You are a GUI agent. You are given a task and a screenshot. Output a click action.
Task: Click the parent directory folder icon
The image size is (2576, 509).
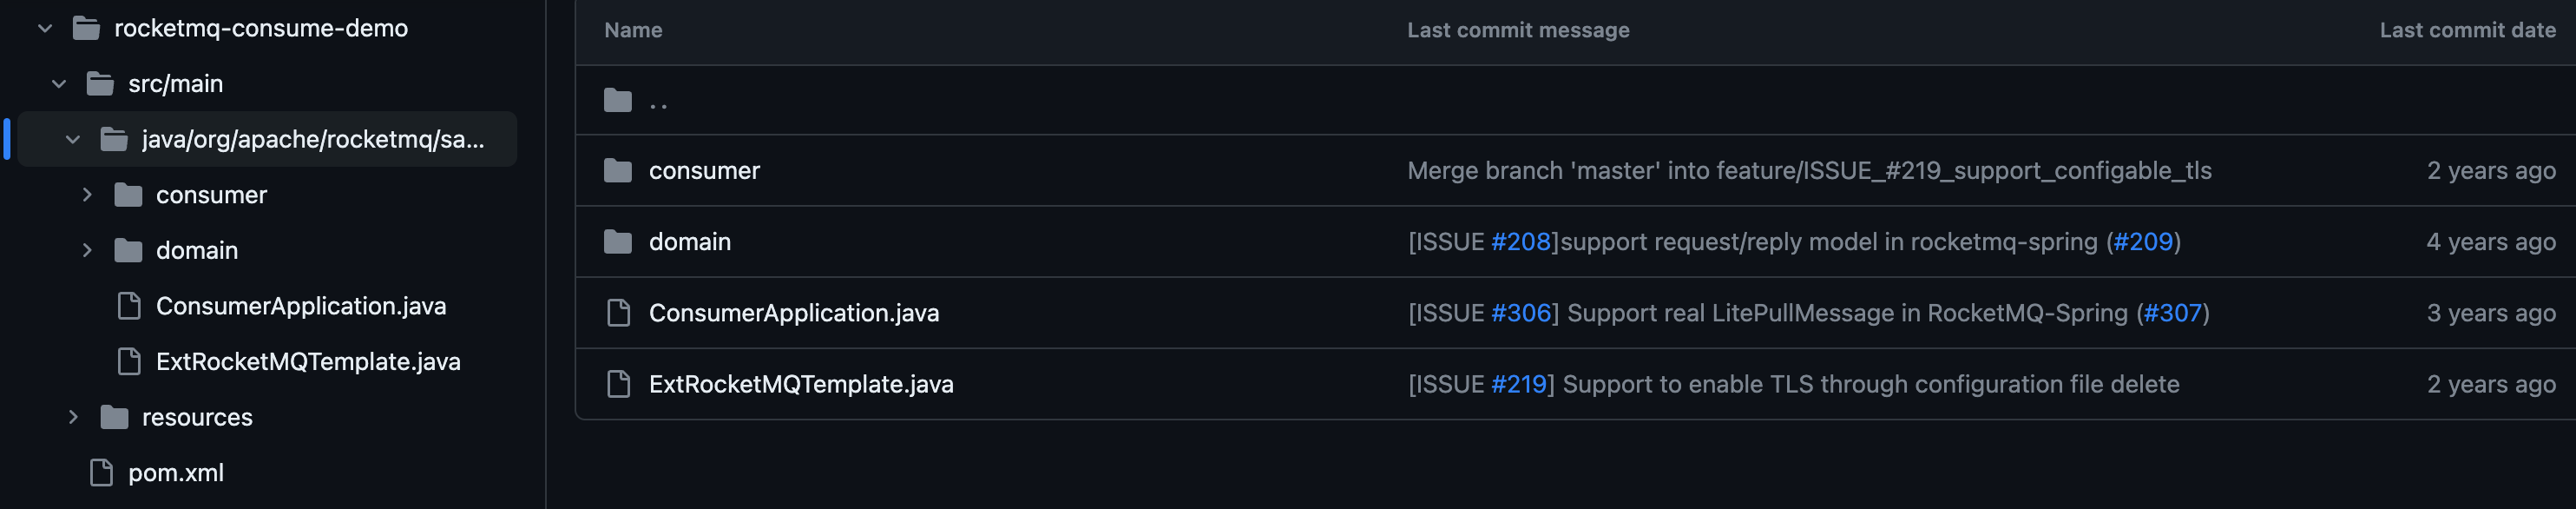point(618,100)
